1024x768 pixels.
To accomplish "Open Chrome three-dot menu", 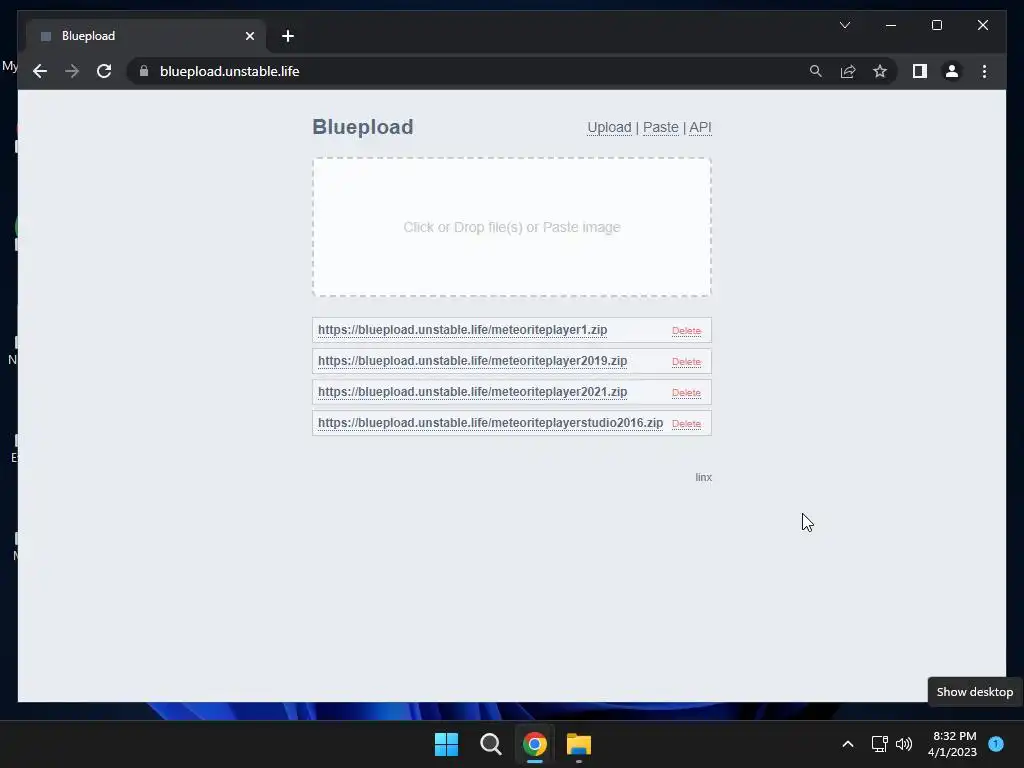I will [984, 71].
